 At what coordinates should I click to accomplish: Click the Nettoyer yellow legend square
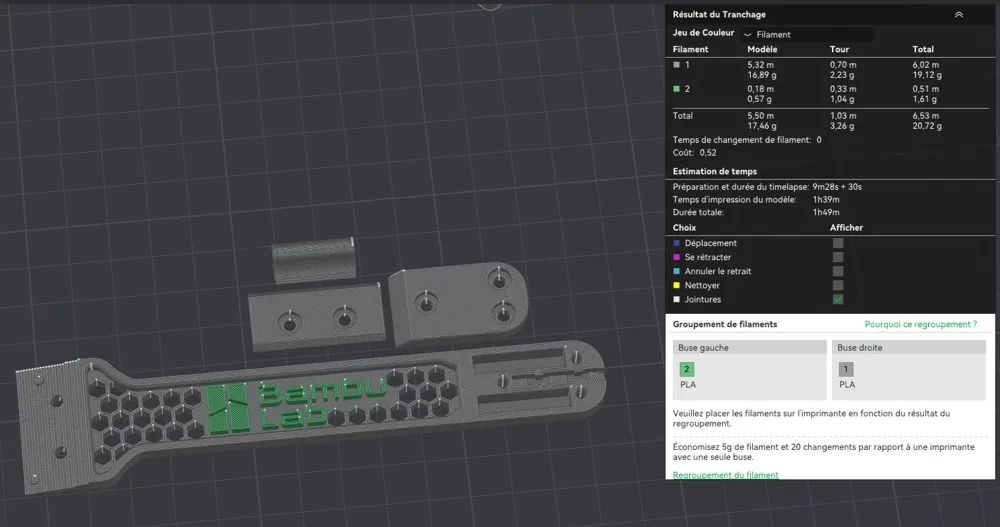677,285
